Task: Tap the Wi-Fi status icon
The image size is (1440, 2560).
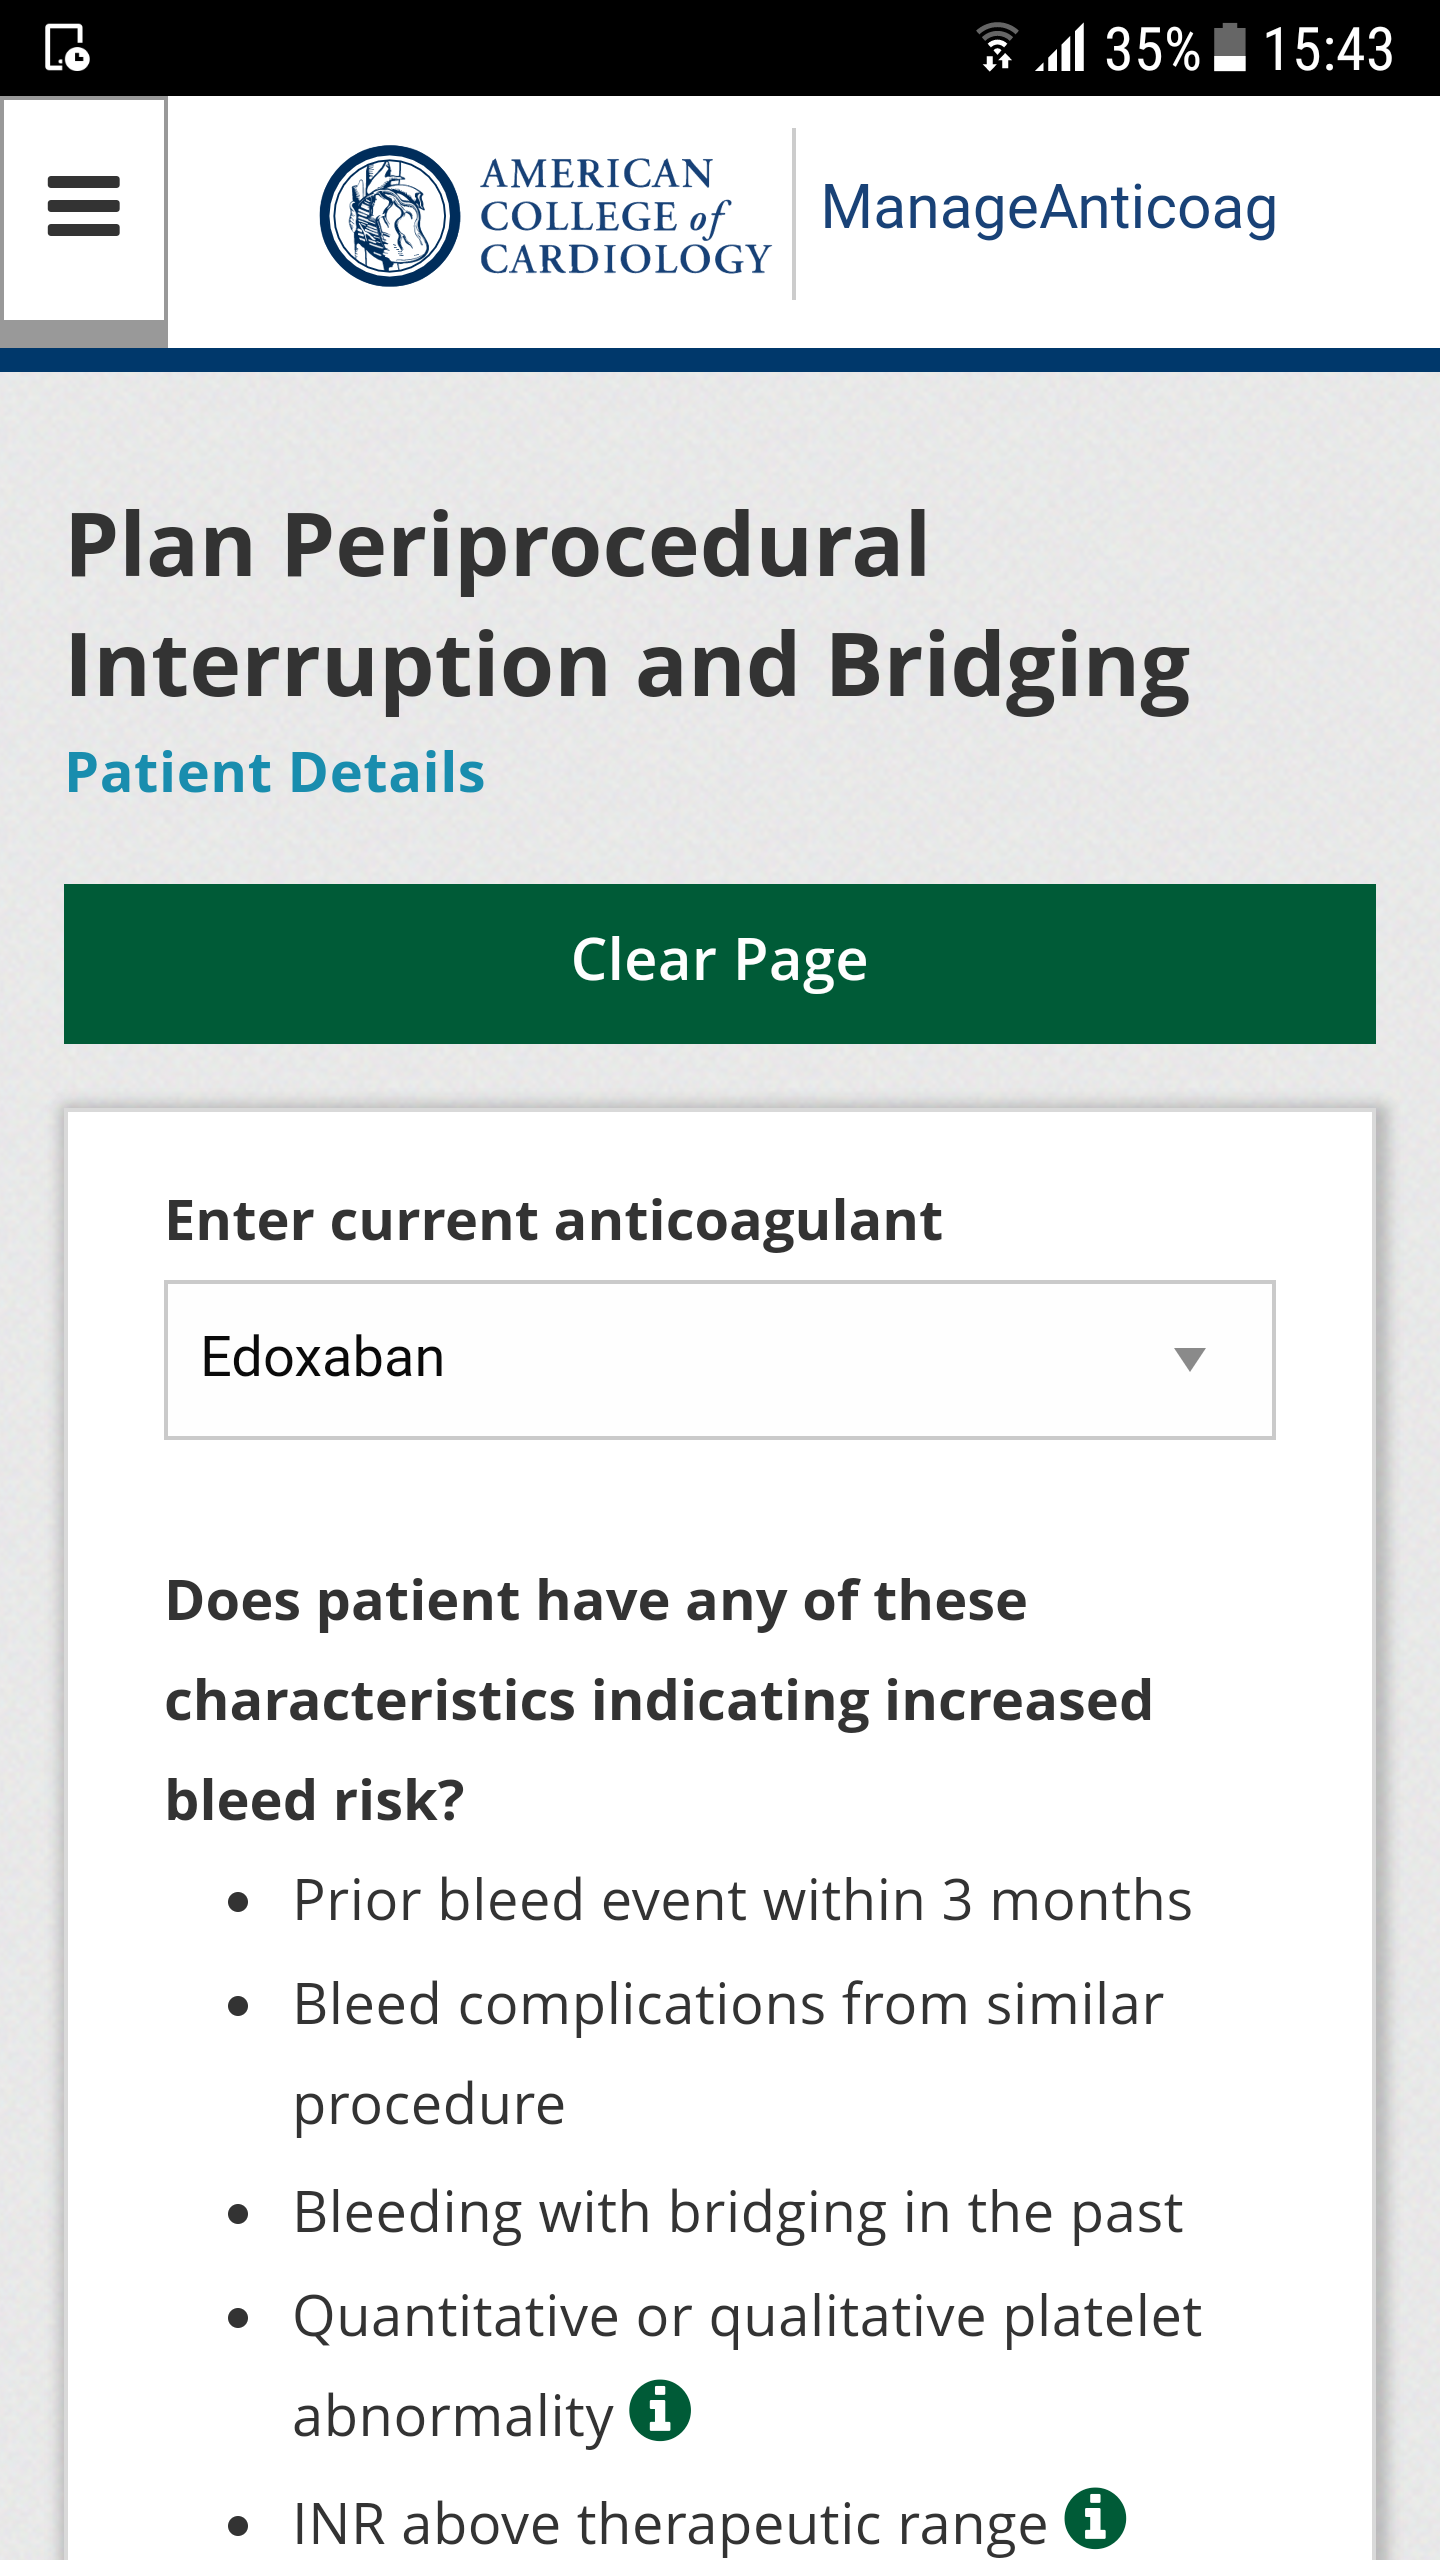Action: [997, 47]
